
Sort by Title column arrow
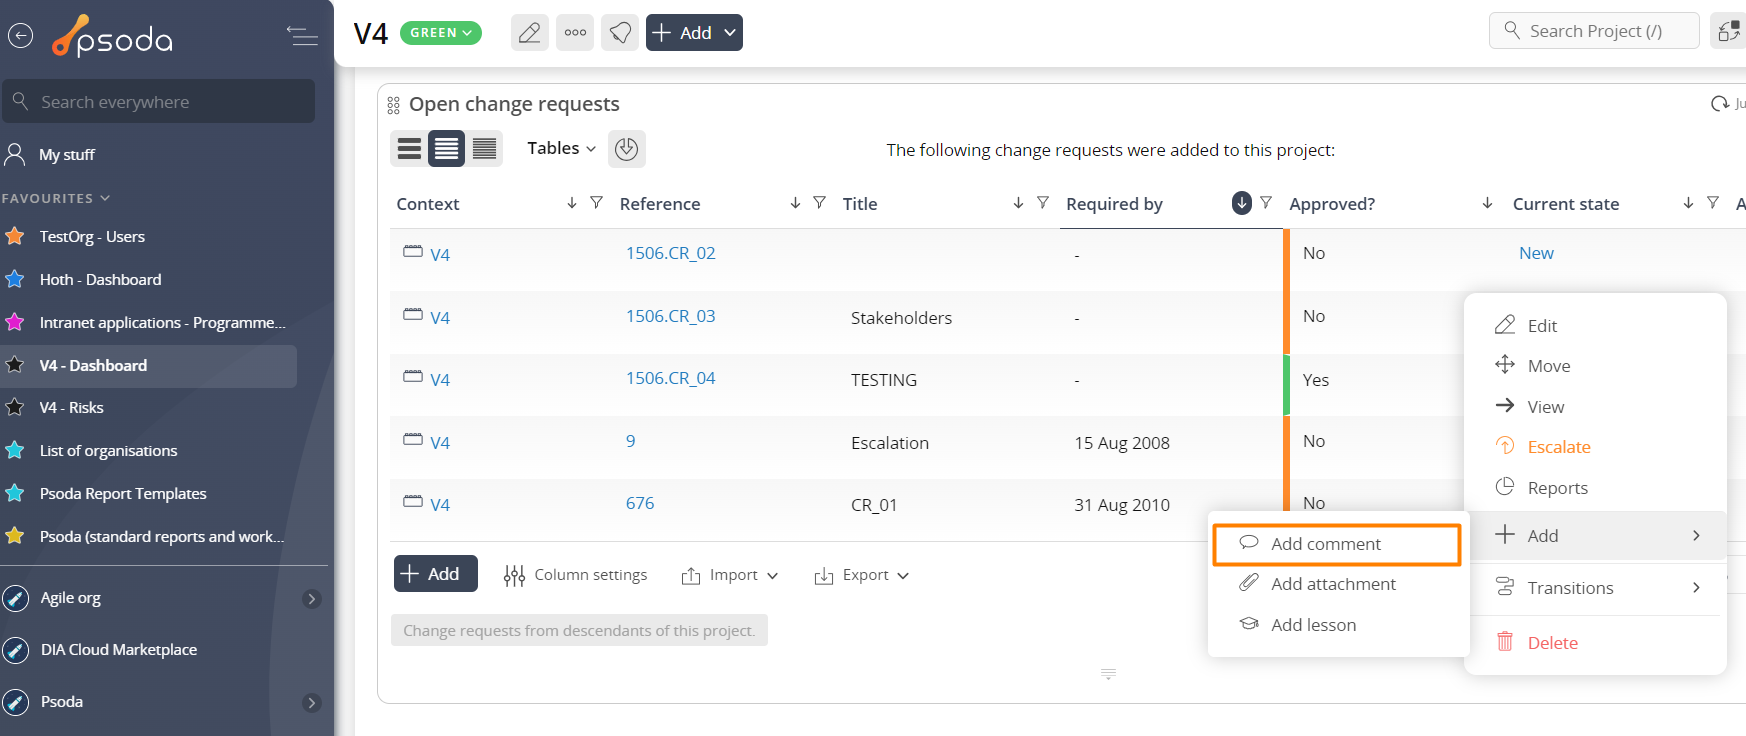[x=1018, y=203]
